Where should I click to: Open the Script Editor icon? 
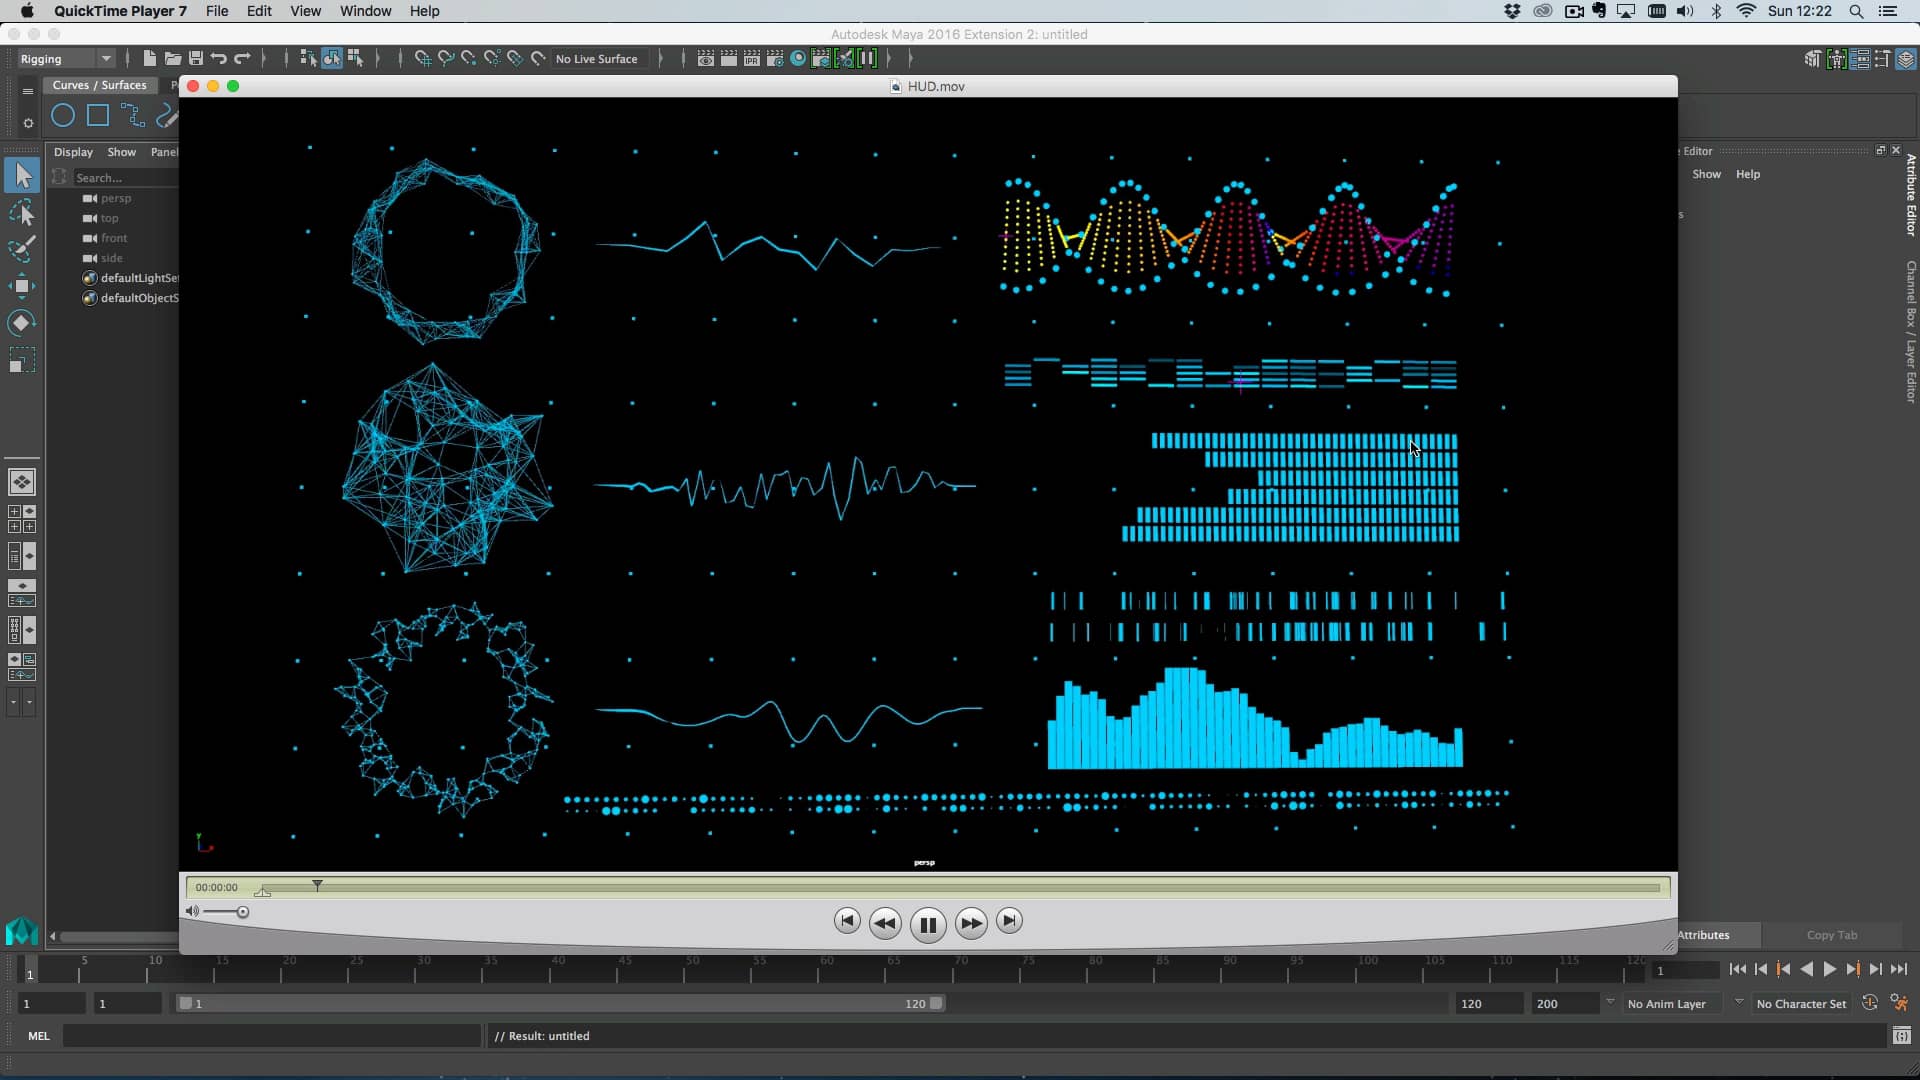(x=1901, y=1036)
